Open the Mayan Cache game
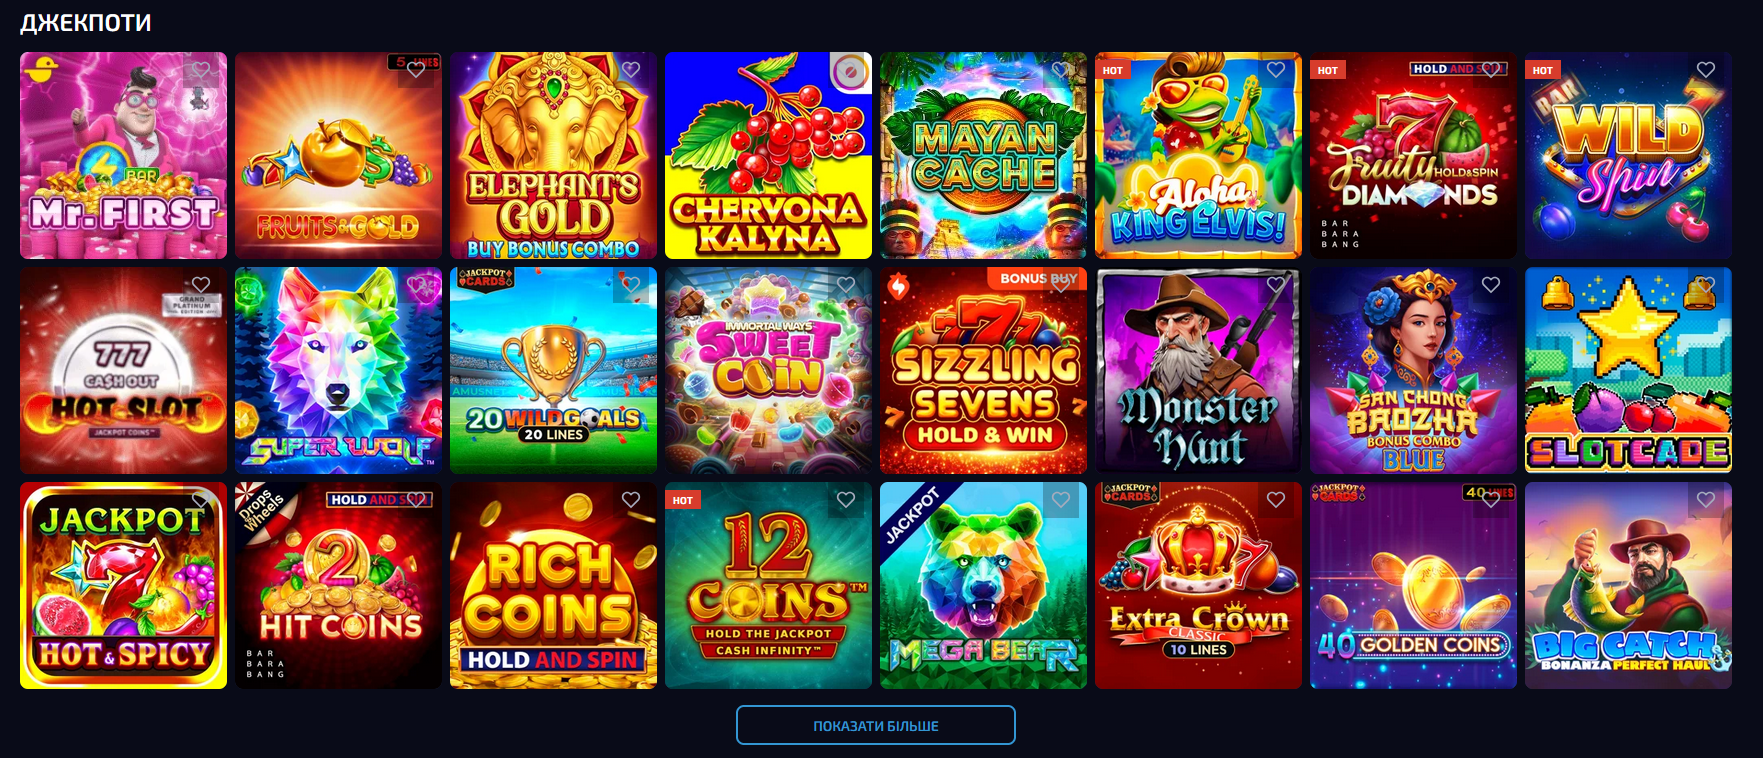Screen dimensions: 1763x758 click(983, 155)
